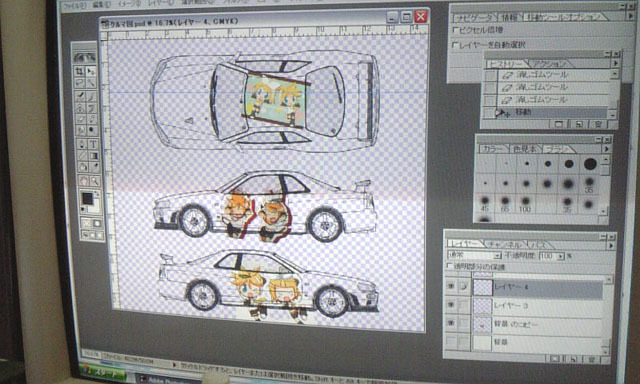
Task: Click the Adobe Online banner atop toolbox
Action: pos(84,58)
